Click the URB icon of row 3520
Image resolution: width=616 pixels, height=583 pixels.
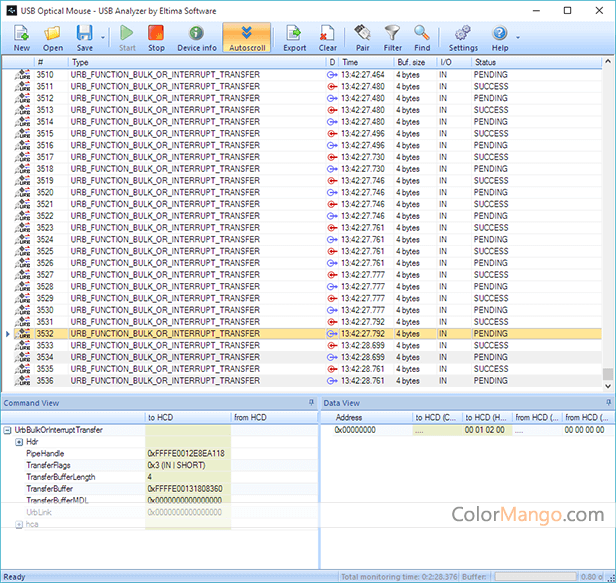(23, 192)
